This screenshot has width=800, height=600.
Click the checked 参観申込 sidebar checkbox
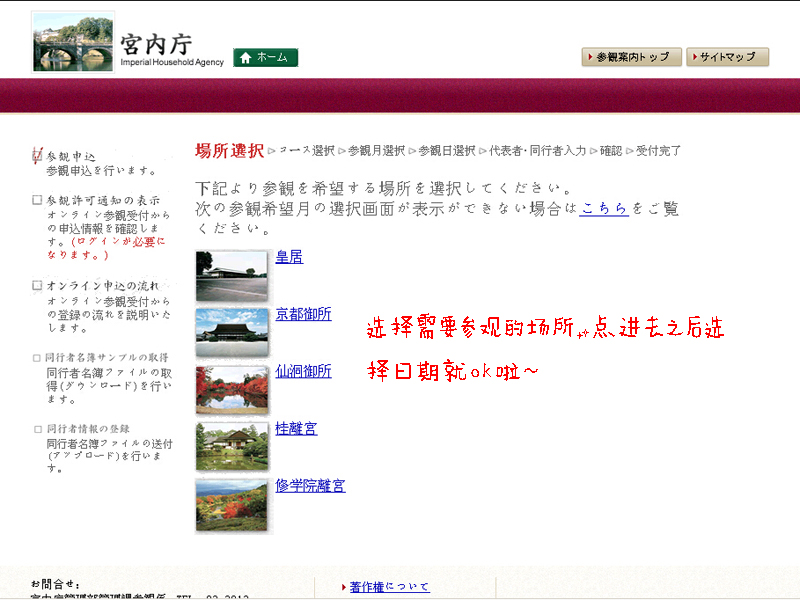[x=37, y=156]
